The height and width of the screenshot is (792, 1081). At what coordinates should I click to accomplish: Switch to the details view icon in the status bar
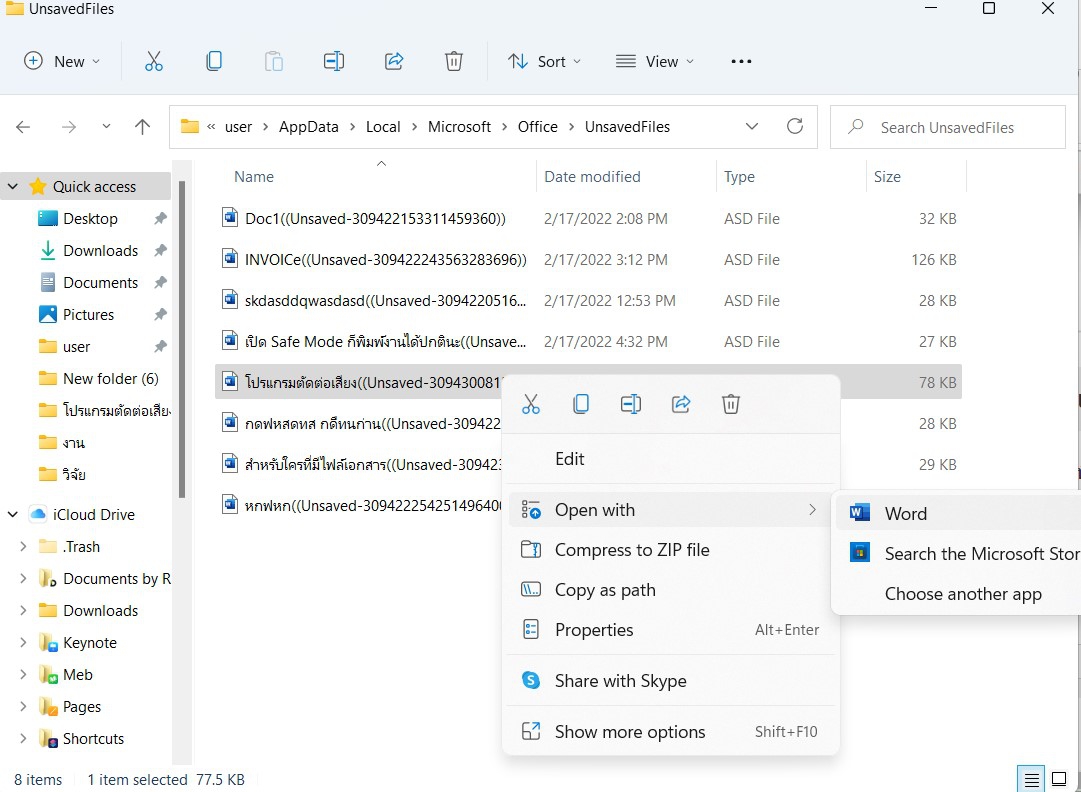[x=1029, y=779]
